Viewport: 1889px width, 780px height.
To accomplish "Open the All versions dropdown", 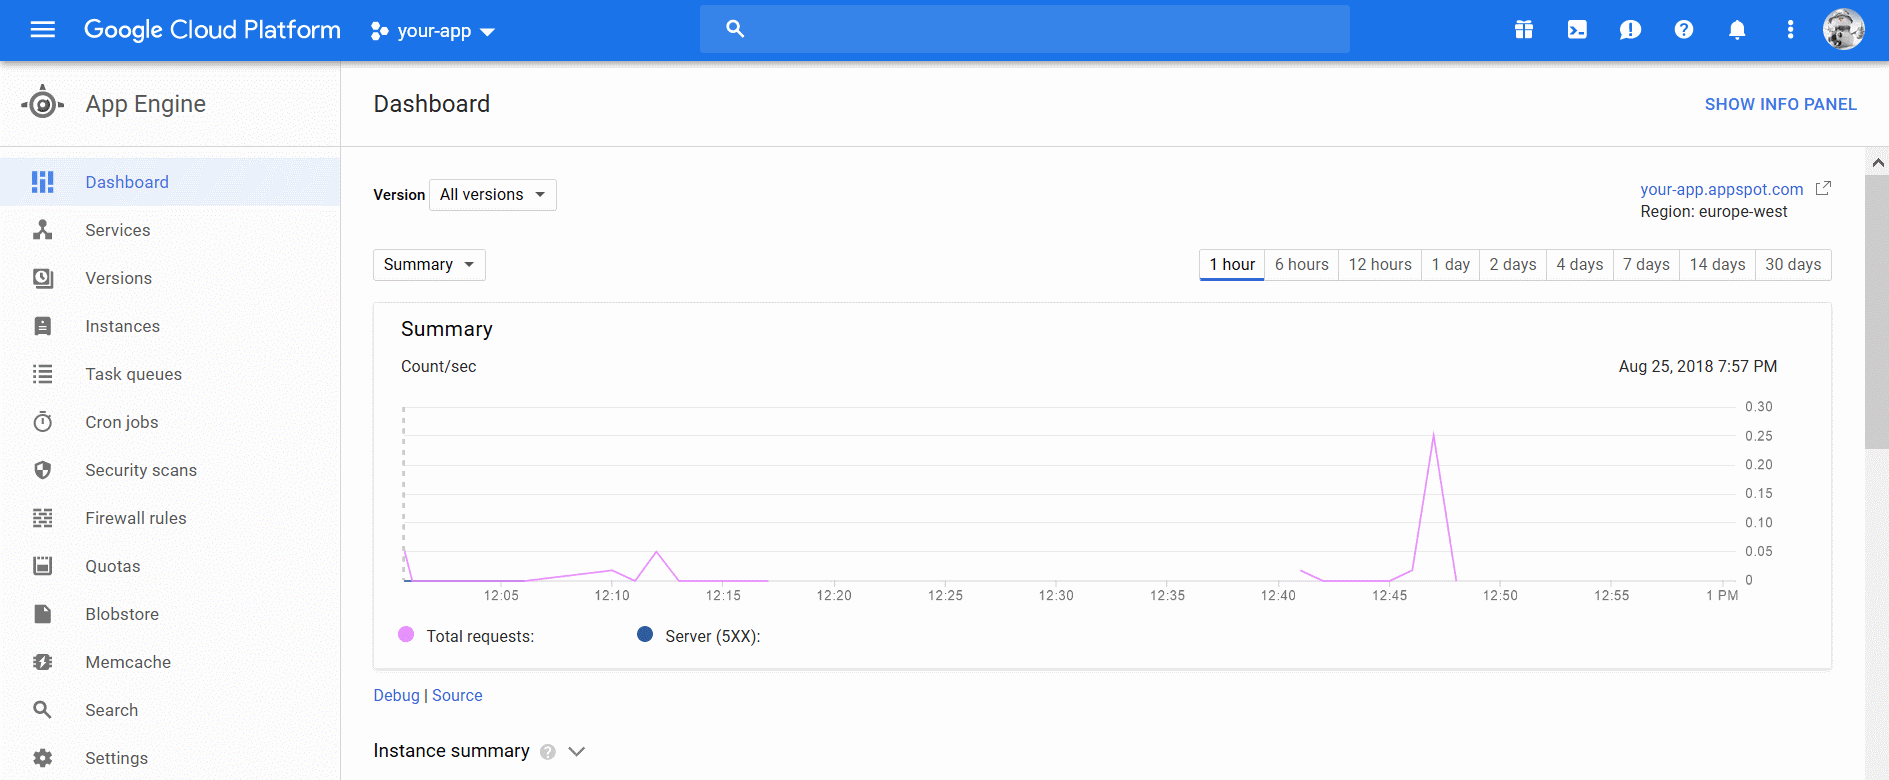I will tap(492, 195).
